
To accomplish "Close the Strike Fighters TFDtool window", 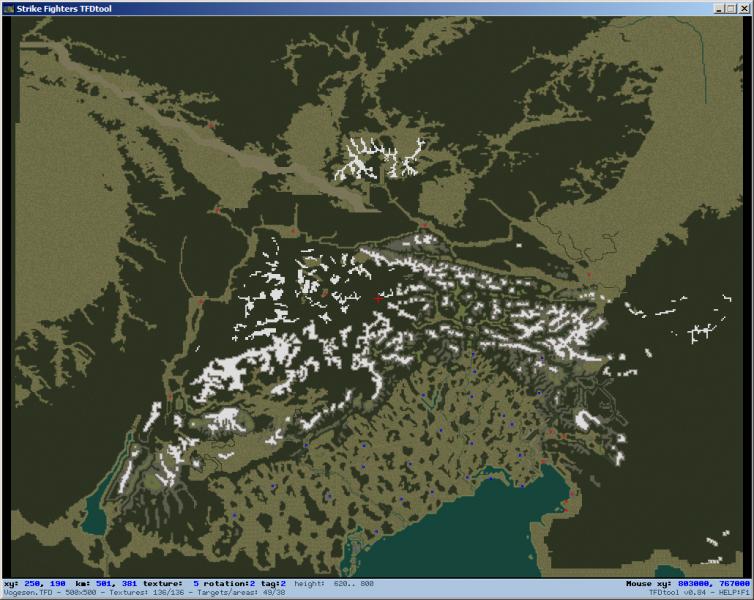I will point(743,9).
